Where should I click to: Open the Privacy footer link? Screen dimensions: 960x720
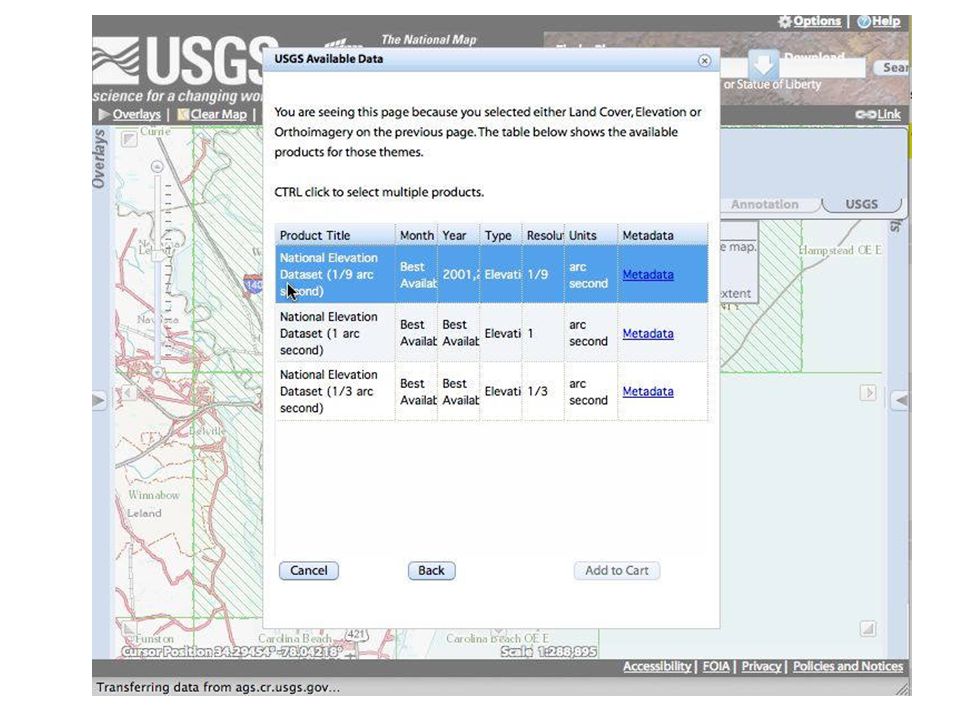[x=761, y=667]
